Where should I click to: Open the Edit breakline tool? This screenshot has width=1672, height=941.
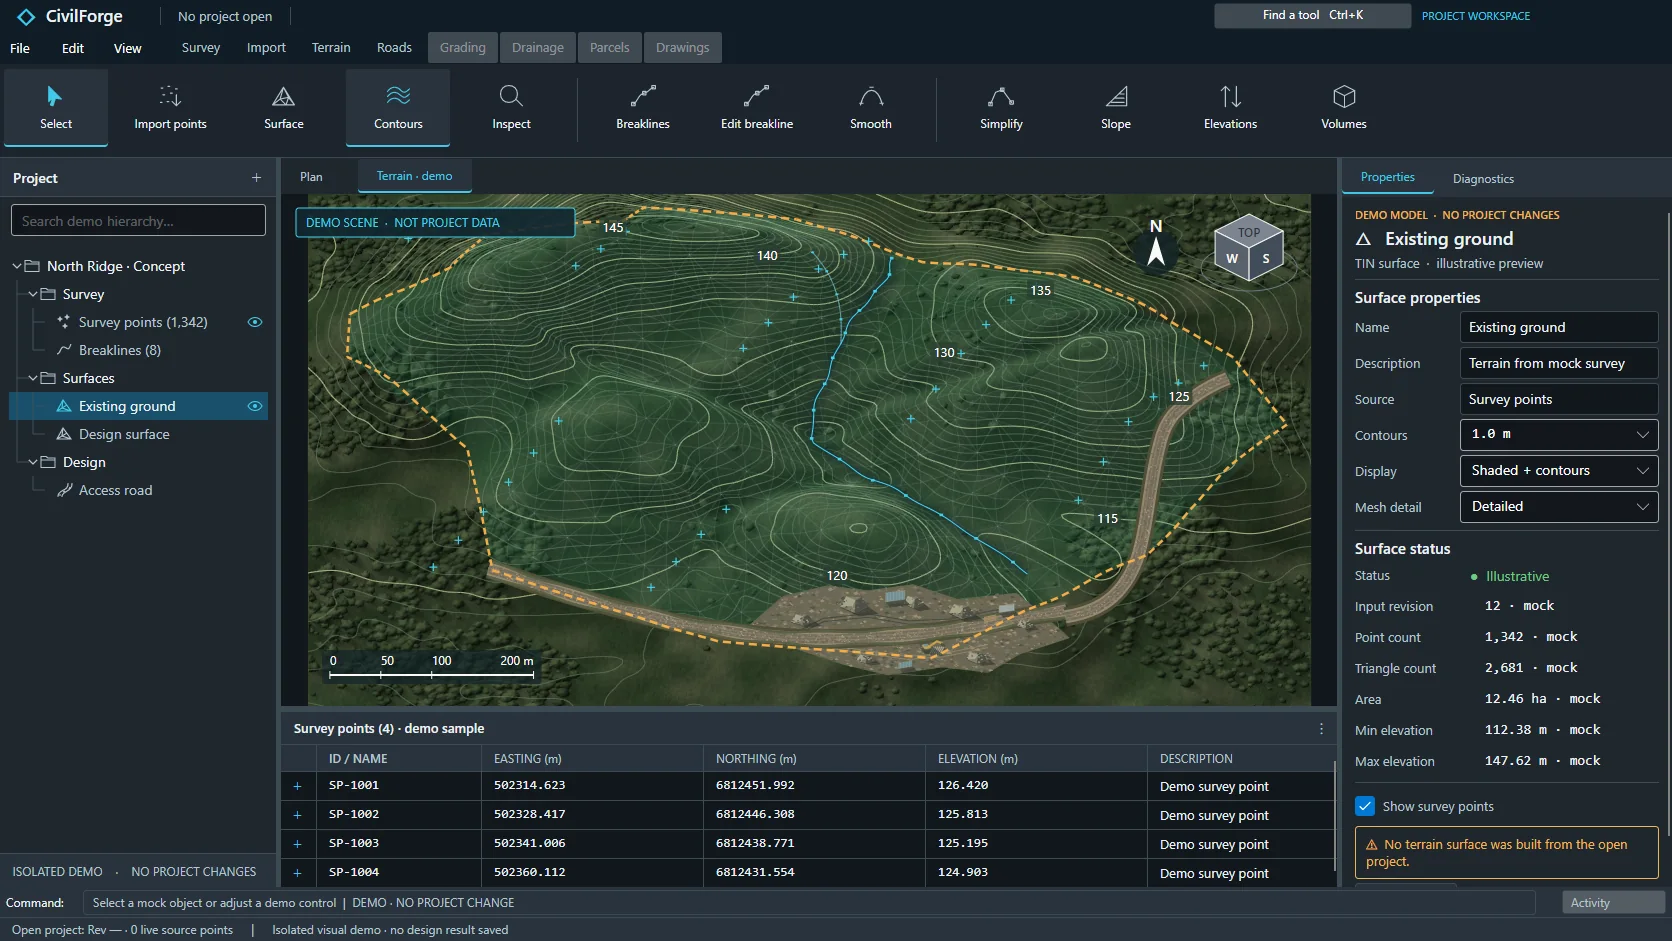[x=757, y=108]
